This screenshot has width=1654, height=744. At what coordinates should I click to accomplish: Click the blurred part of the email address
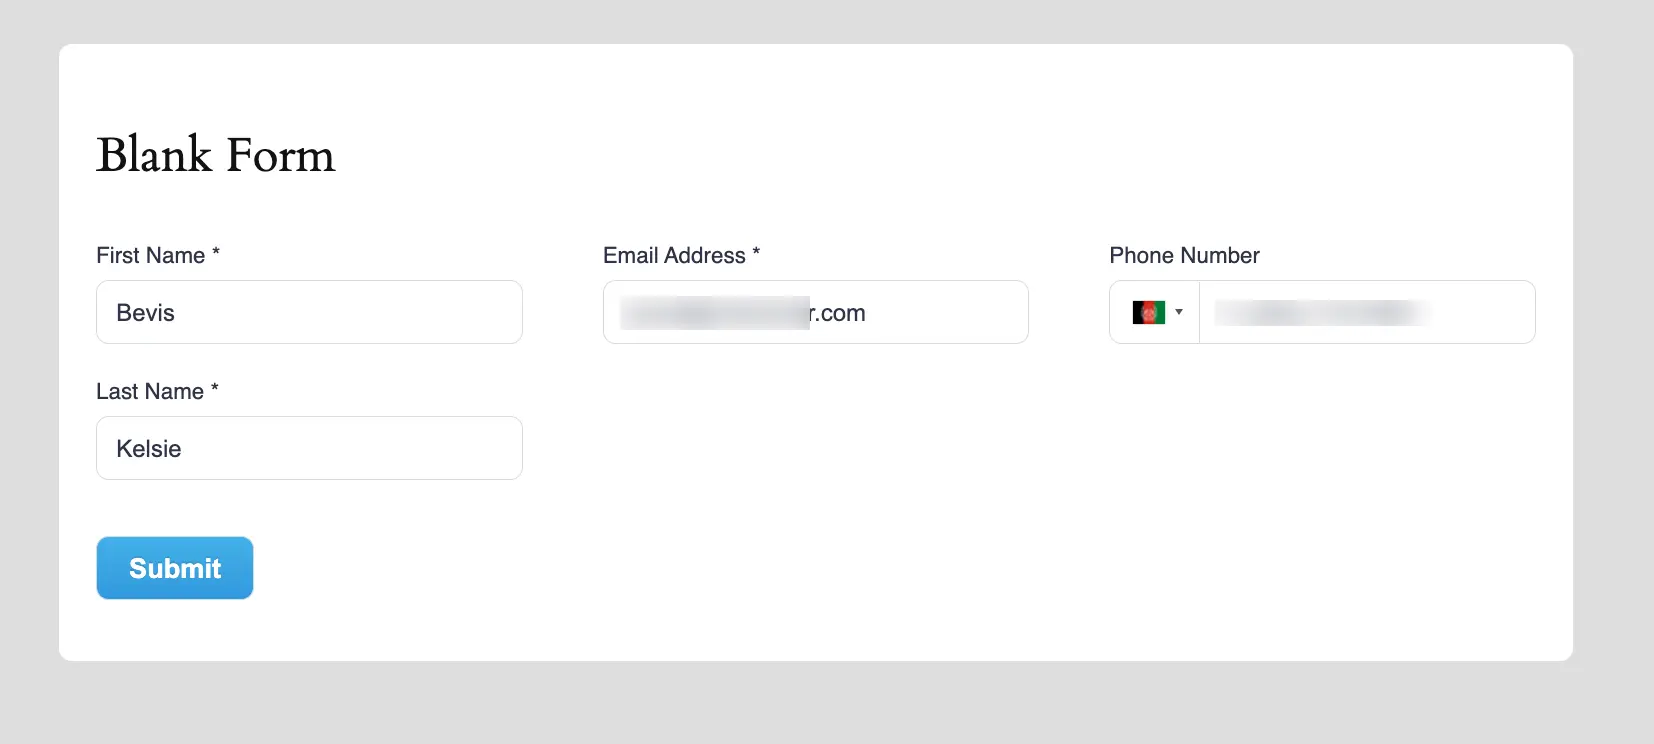point(714,313)
